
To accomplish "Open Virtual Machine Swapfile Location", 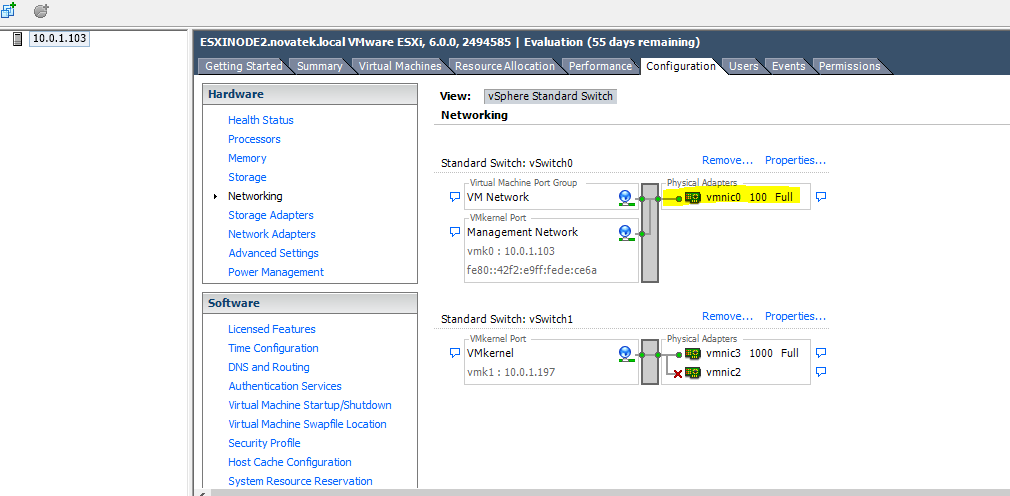I will click(307, 424).
